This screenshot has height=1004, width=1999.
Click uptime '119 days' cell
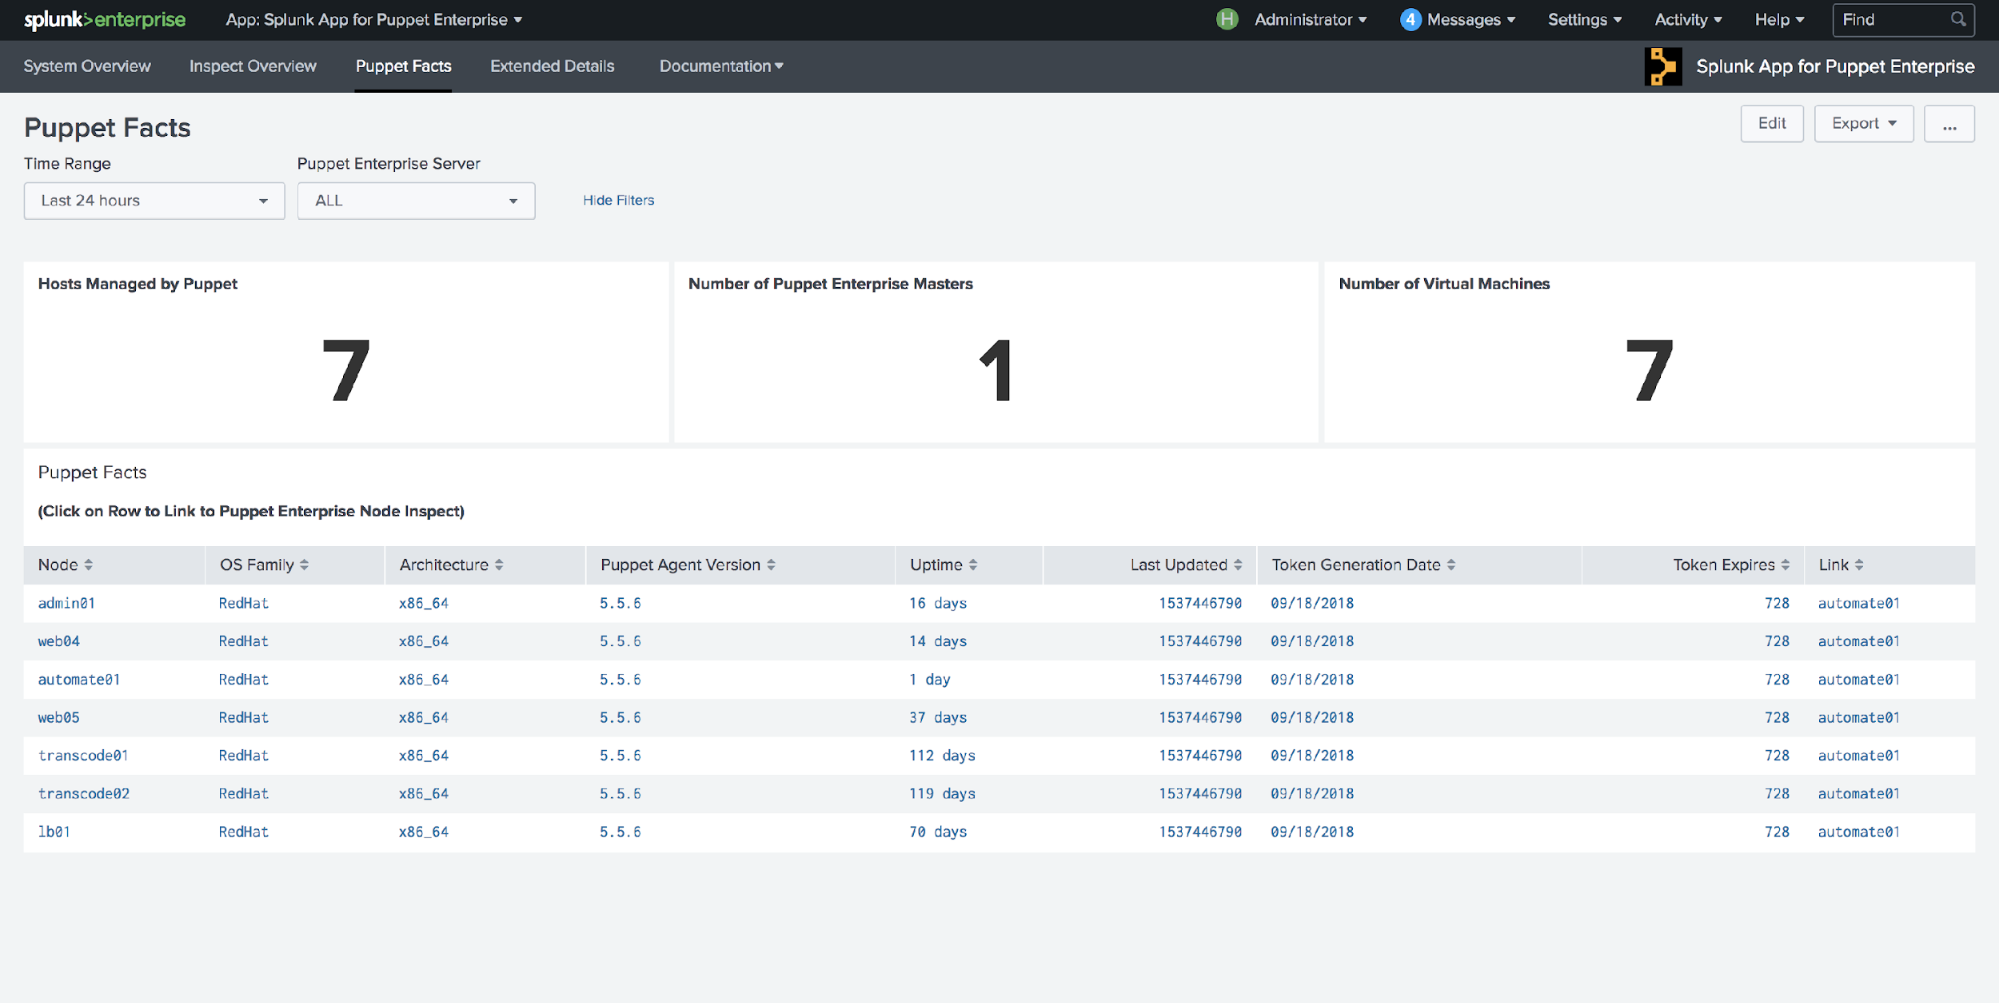pos(942,794)
